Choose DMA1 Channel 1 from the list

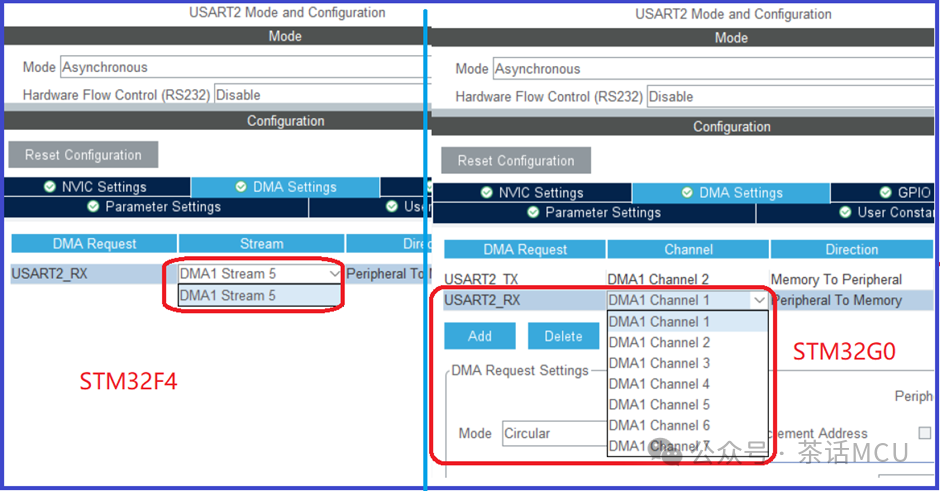688,322
